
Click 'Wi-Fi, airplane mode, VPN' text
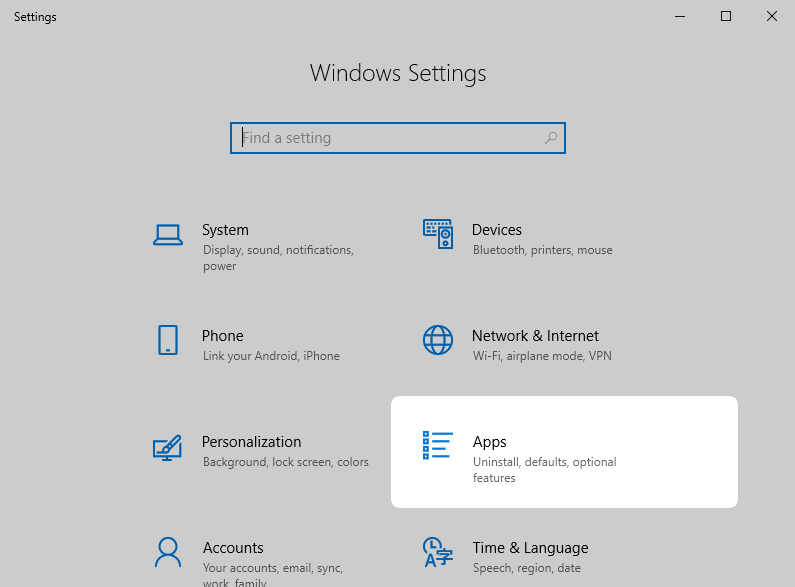(x=542, y=356)
